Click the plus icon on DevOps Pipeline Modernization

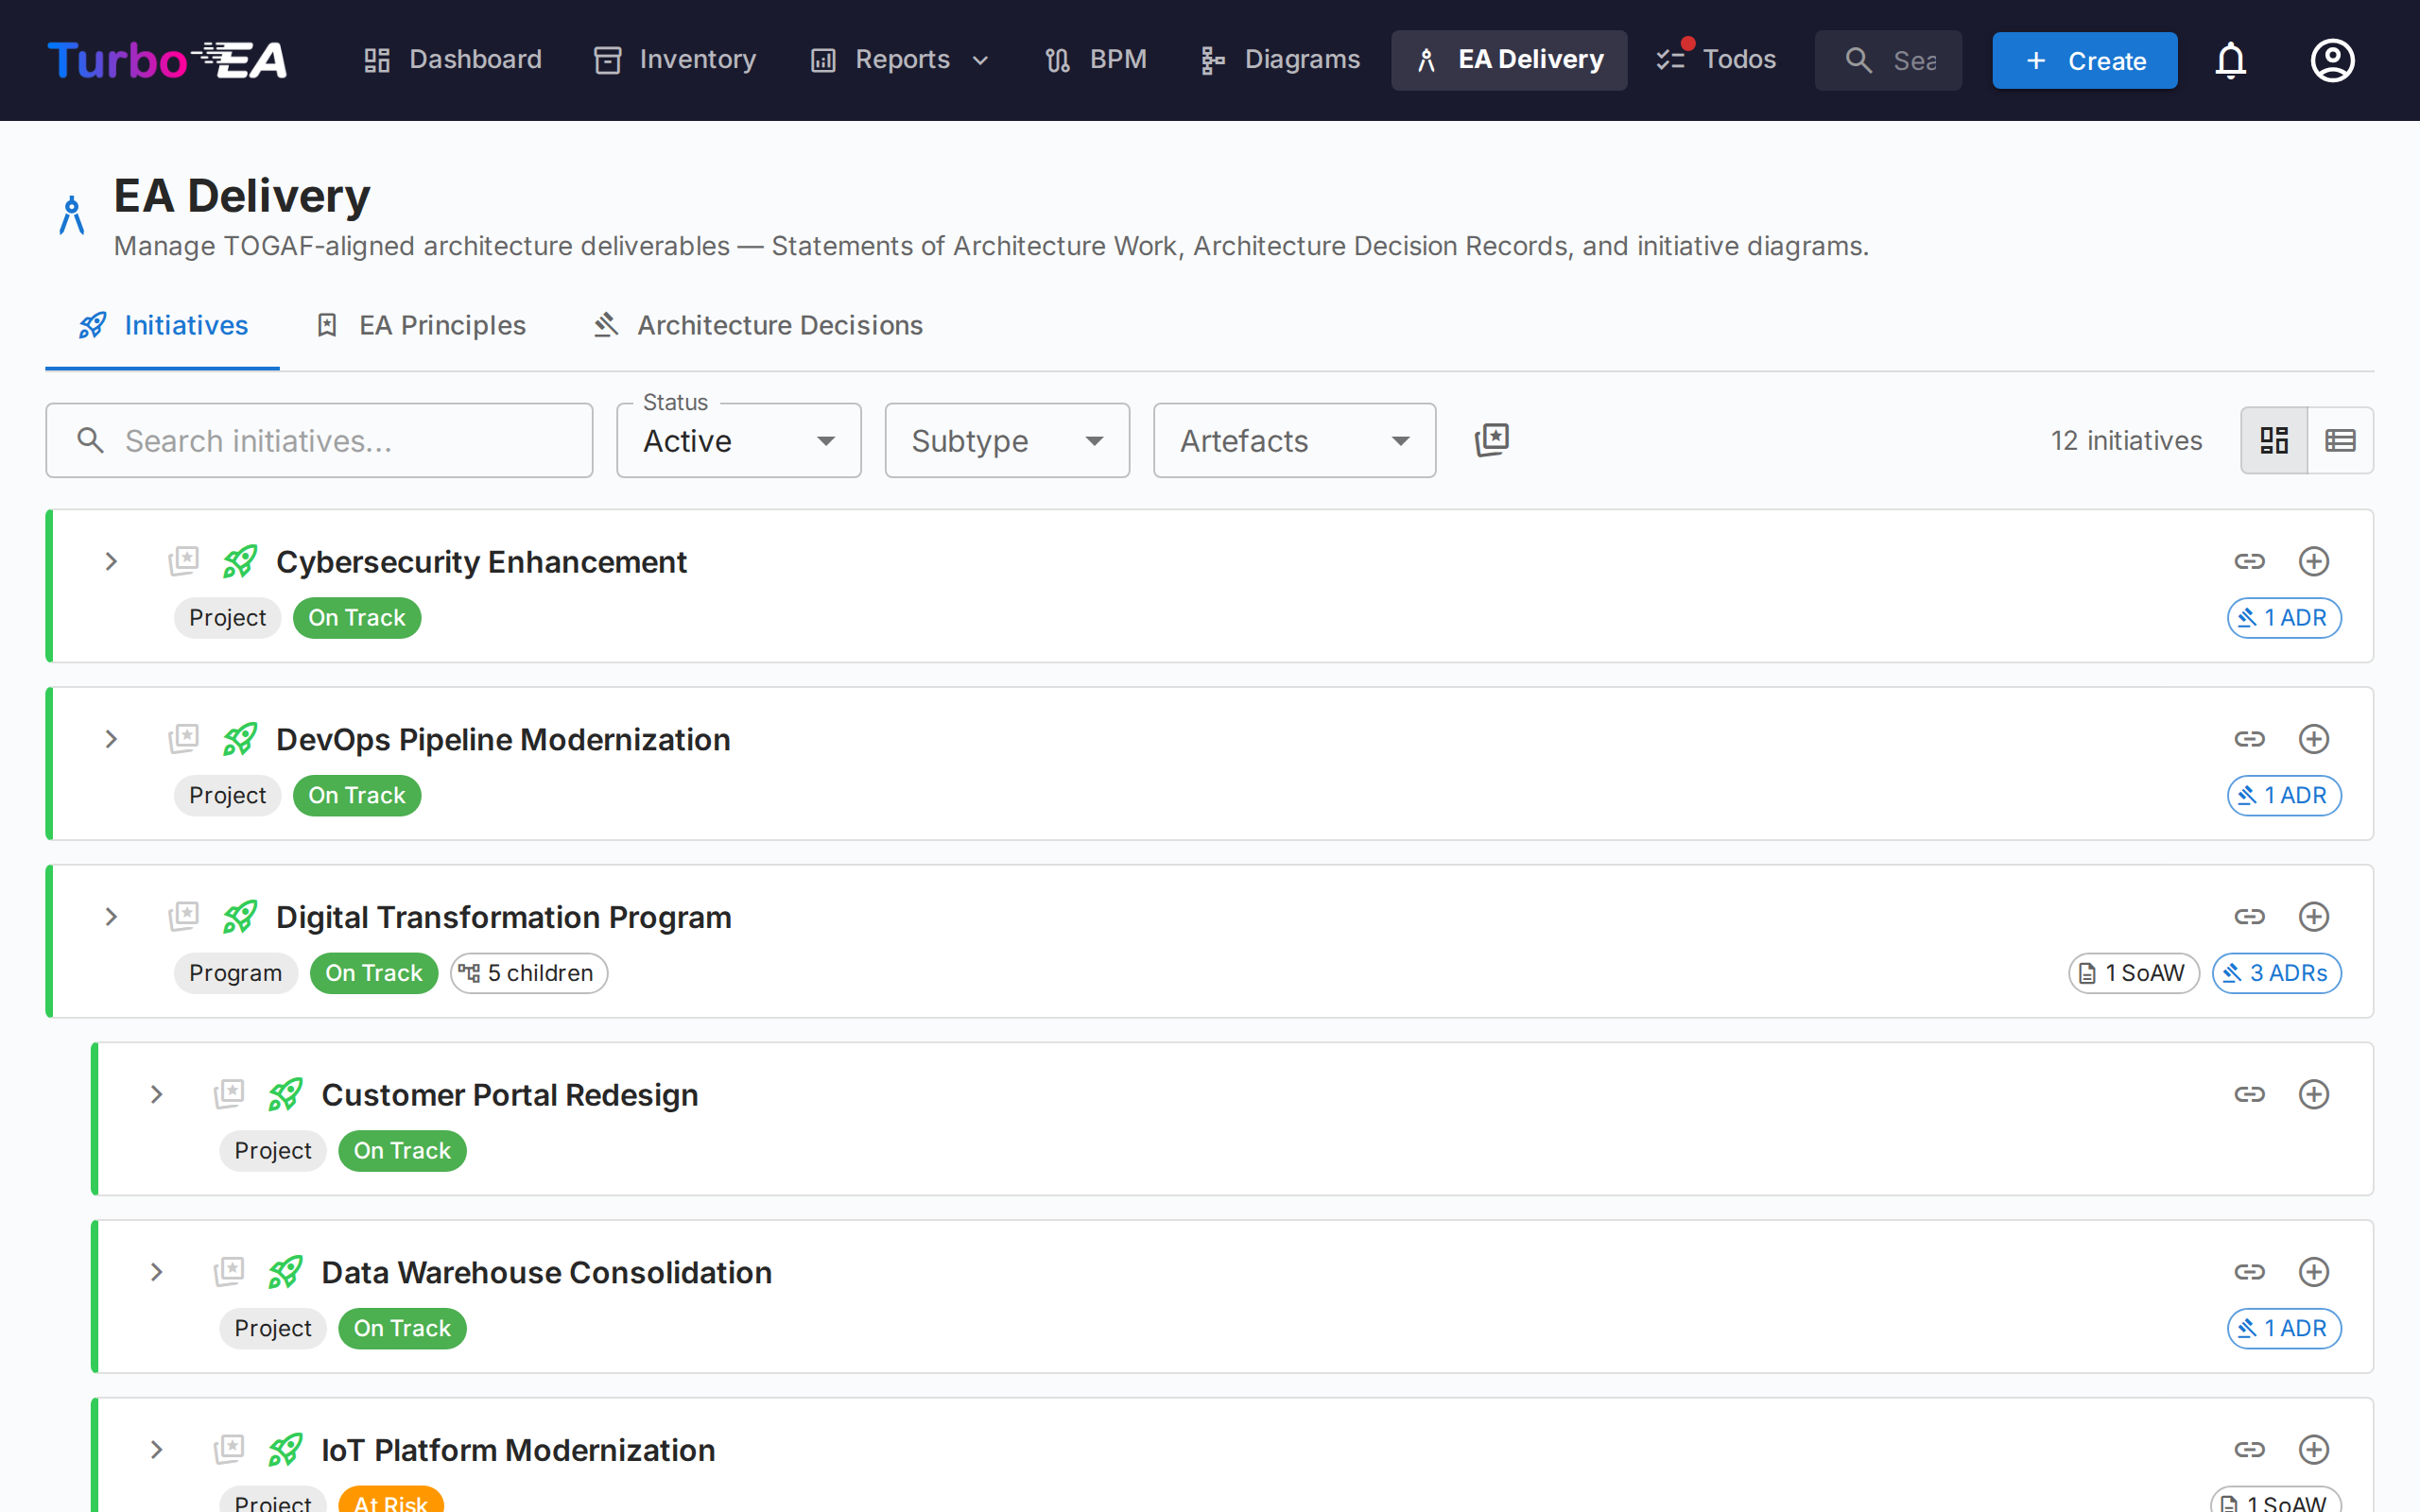pyautogui.click(x=2314, y=739)
